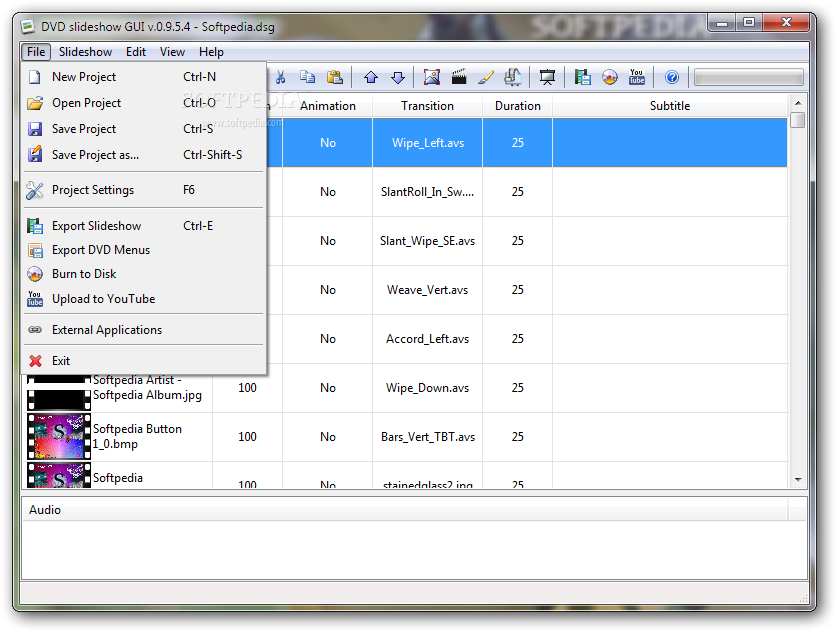This screenshot has height=632, width=837.
Task: Choose Open Project from the File menu
Action: (144, 103)
